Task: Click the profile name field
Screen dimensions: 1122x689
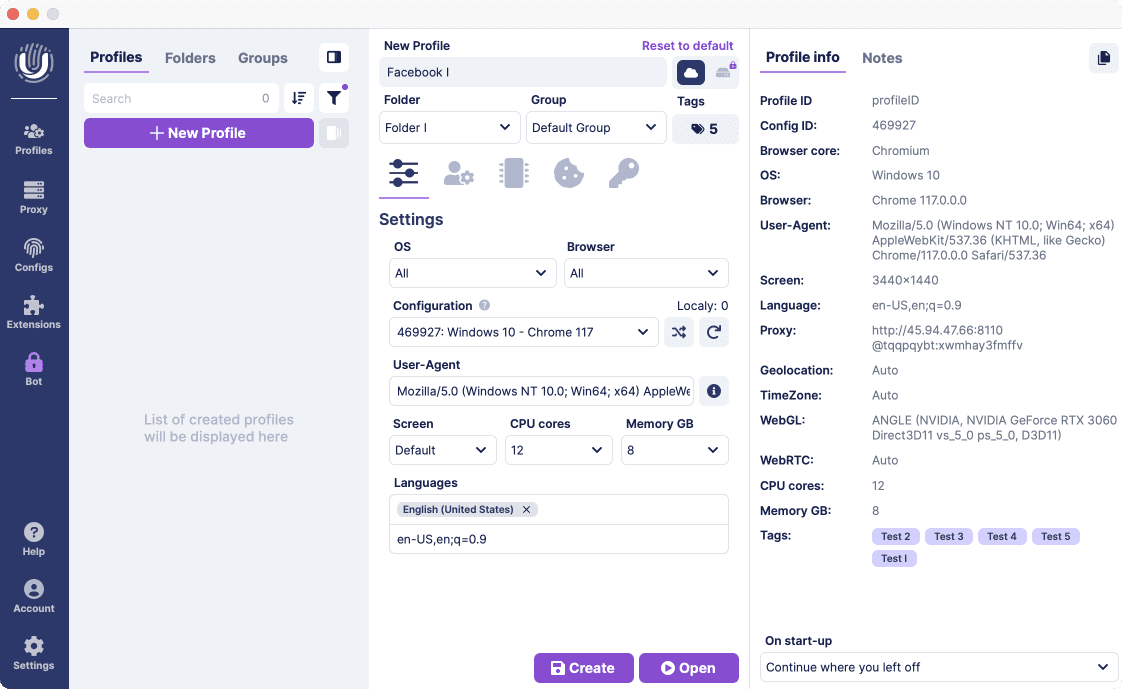Action: tap(523, 72)
